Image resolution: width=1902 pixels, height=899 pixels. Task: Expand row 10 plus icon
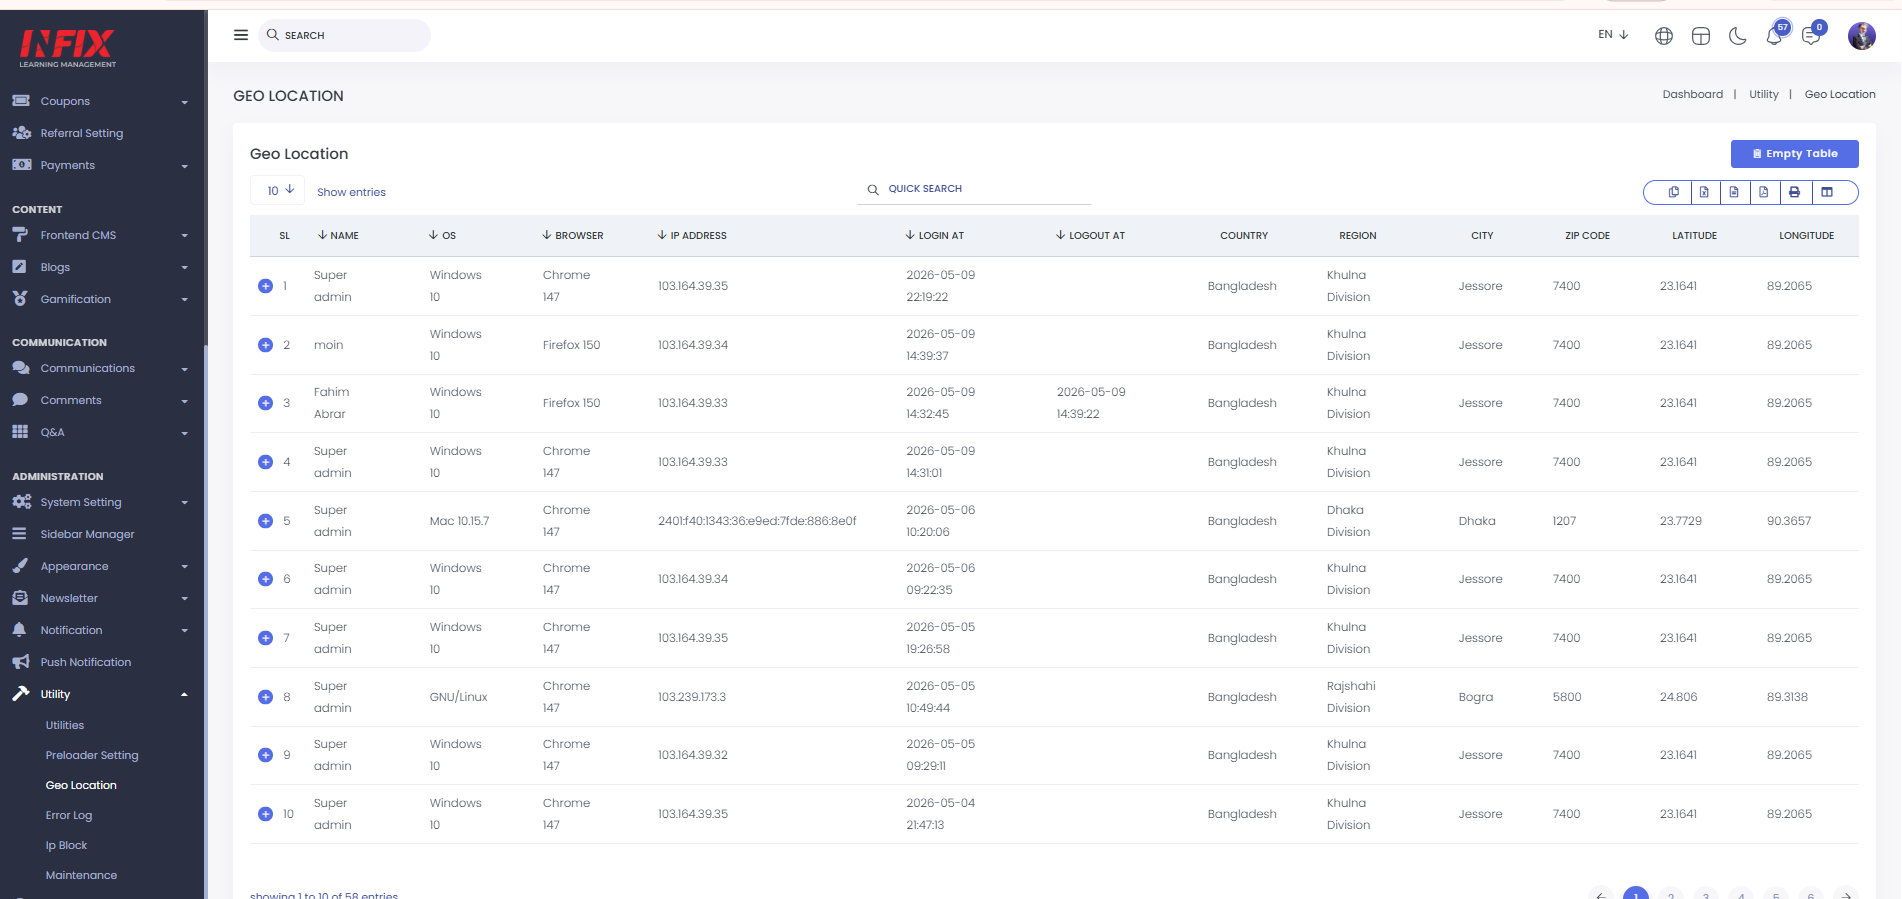(x=265, y=814)
